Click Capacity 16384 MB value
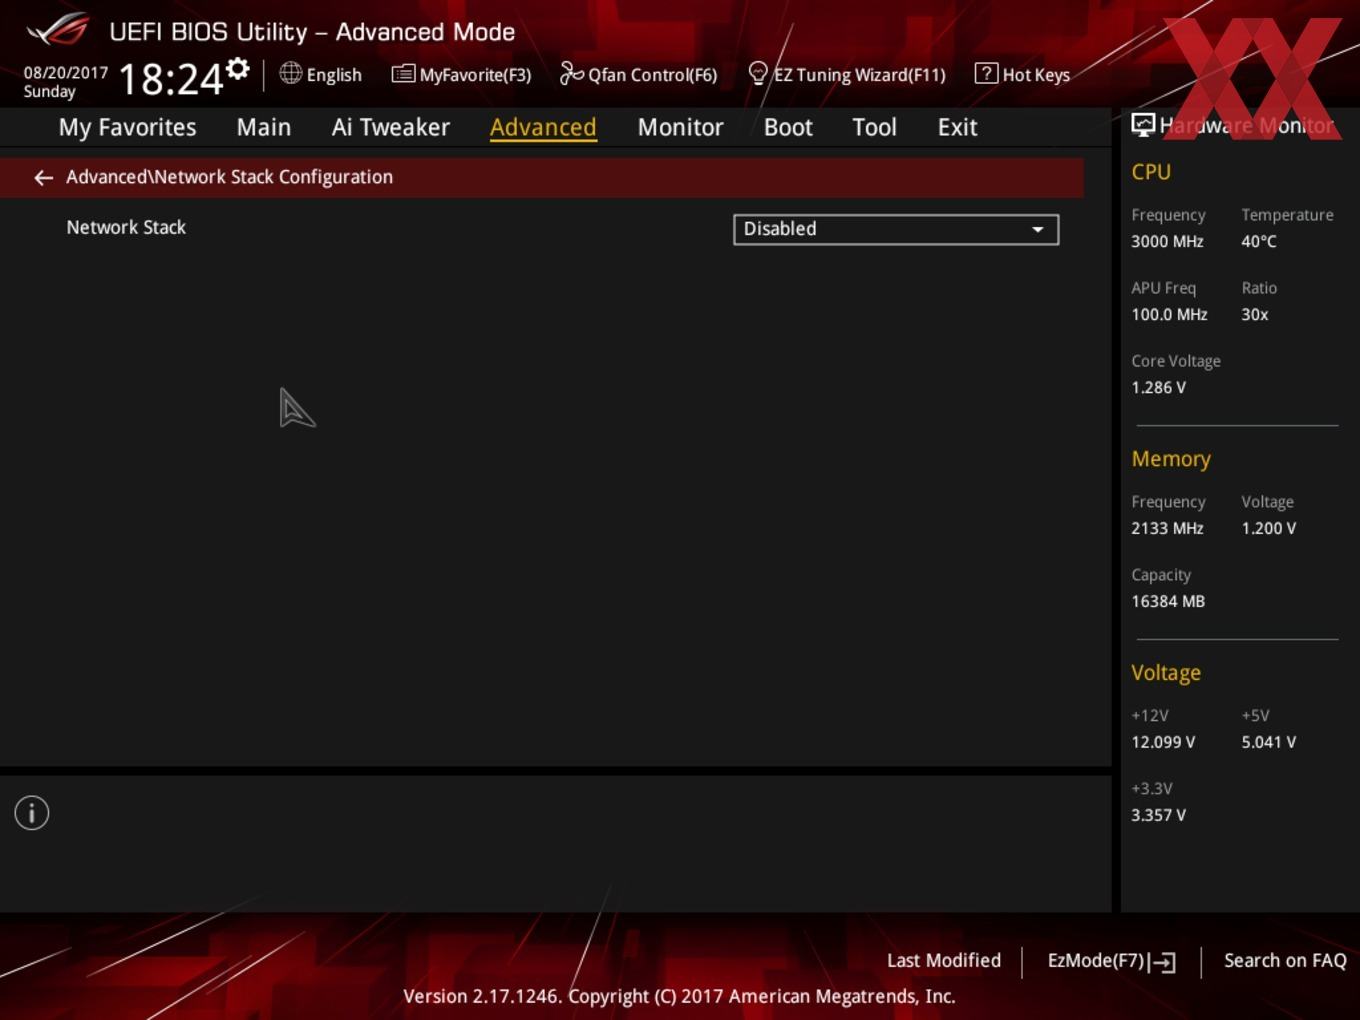This screenshot has width=1360, height=1020. (1168, 601)
